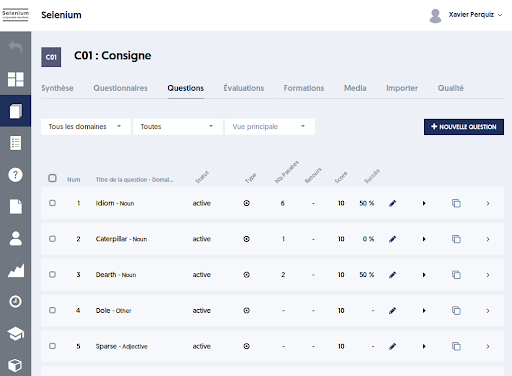This screenshot has height=376, width=512.
Task: Select the Questions tab
Action: click(x=186, y=88)
